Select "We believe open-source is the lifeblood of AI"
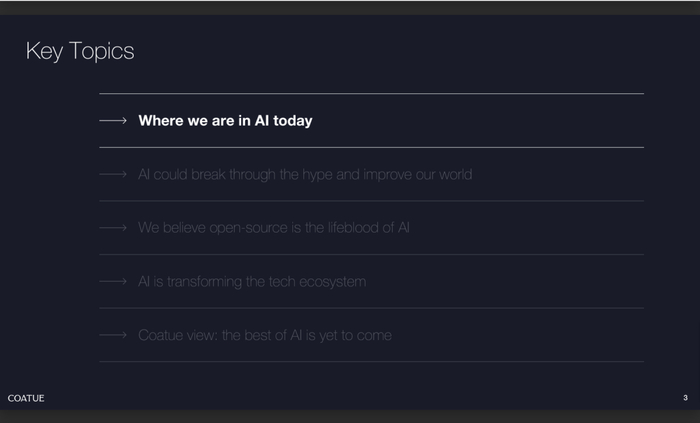The image size is (700, 423). [x=274, y=228]
